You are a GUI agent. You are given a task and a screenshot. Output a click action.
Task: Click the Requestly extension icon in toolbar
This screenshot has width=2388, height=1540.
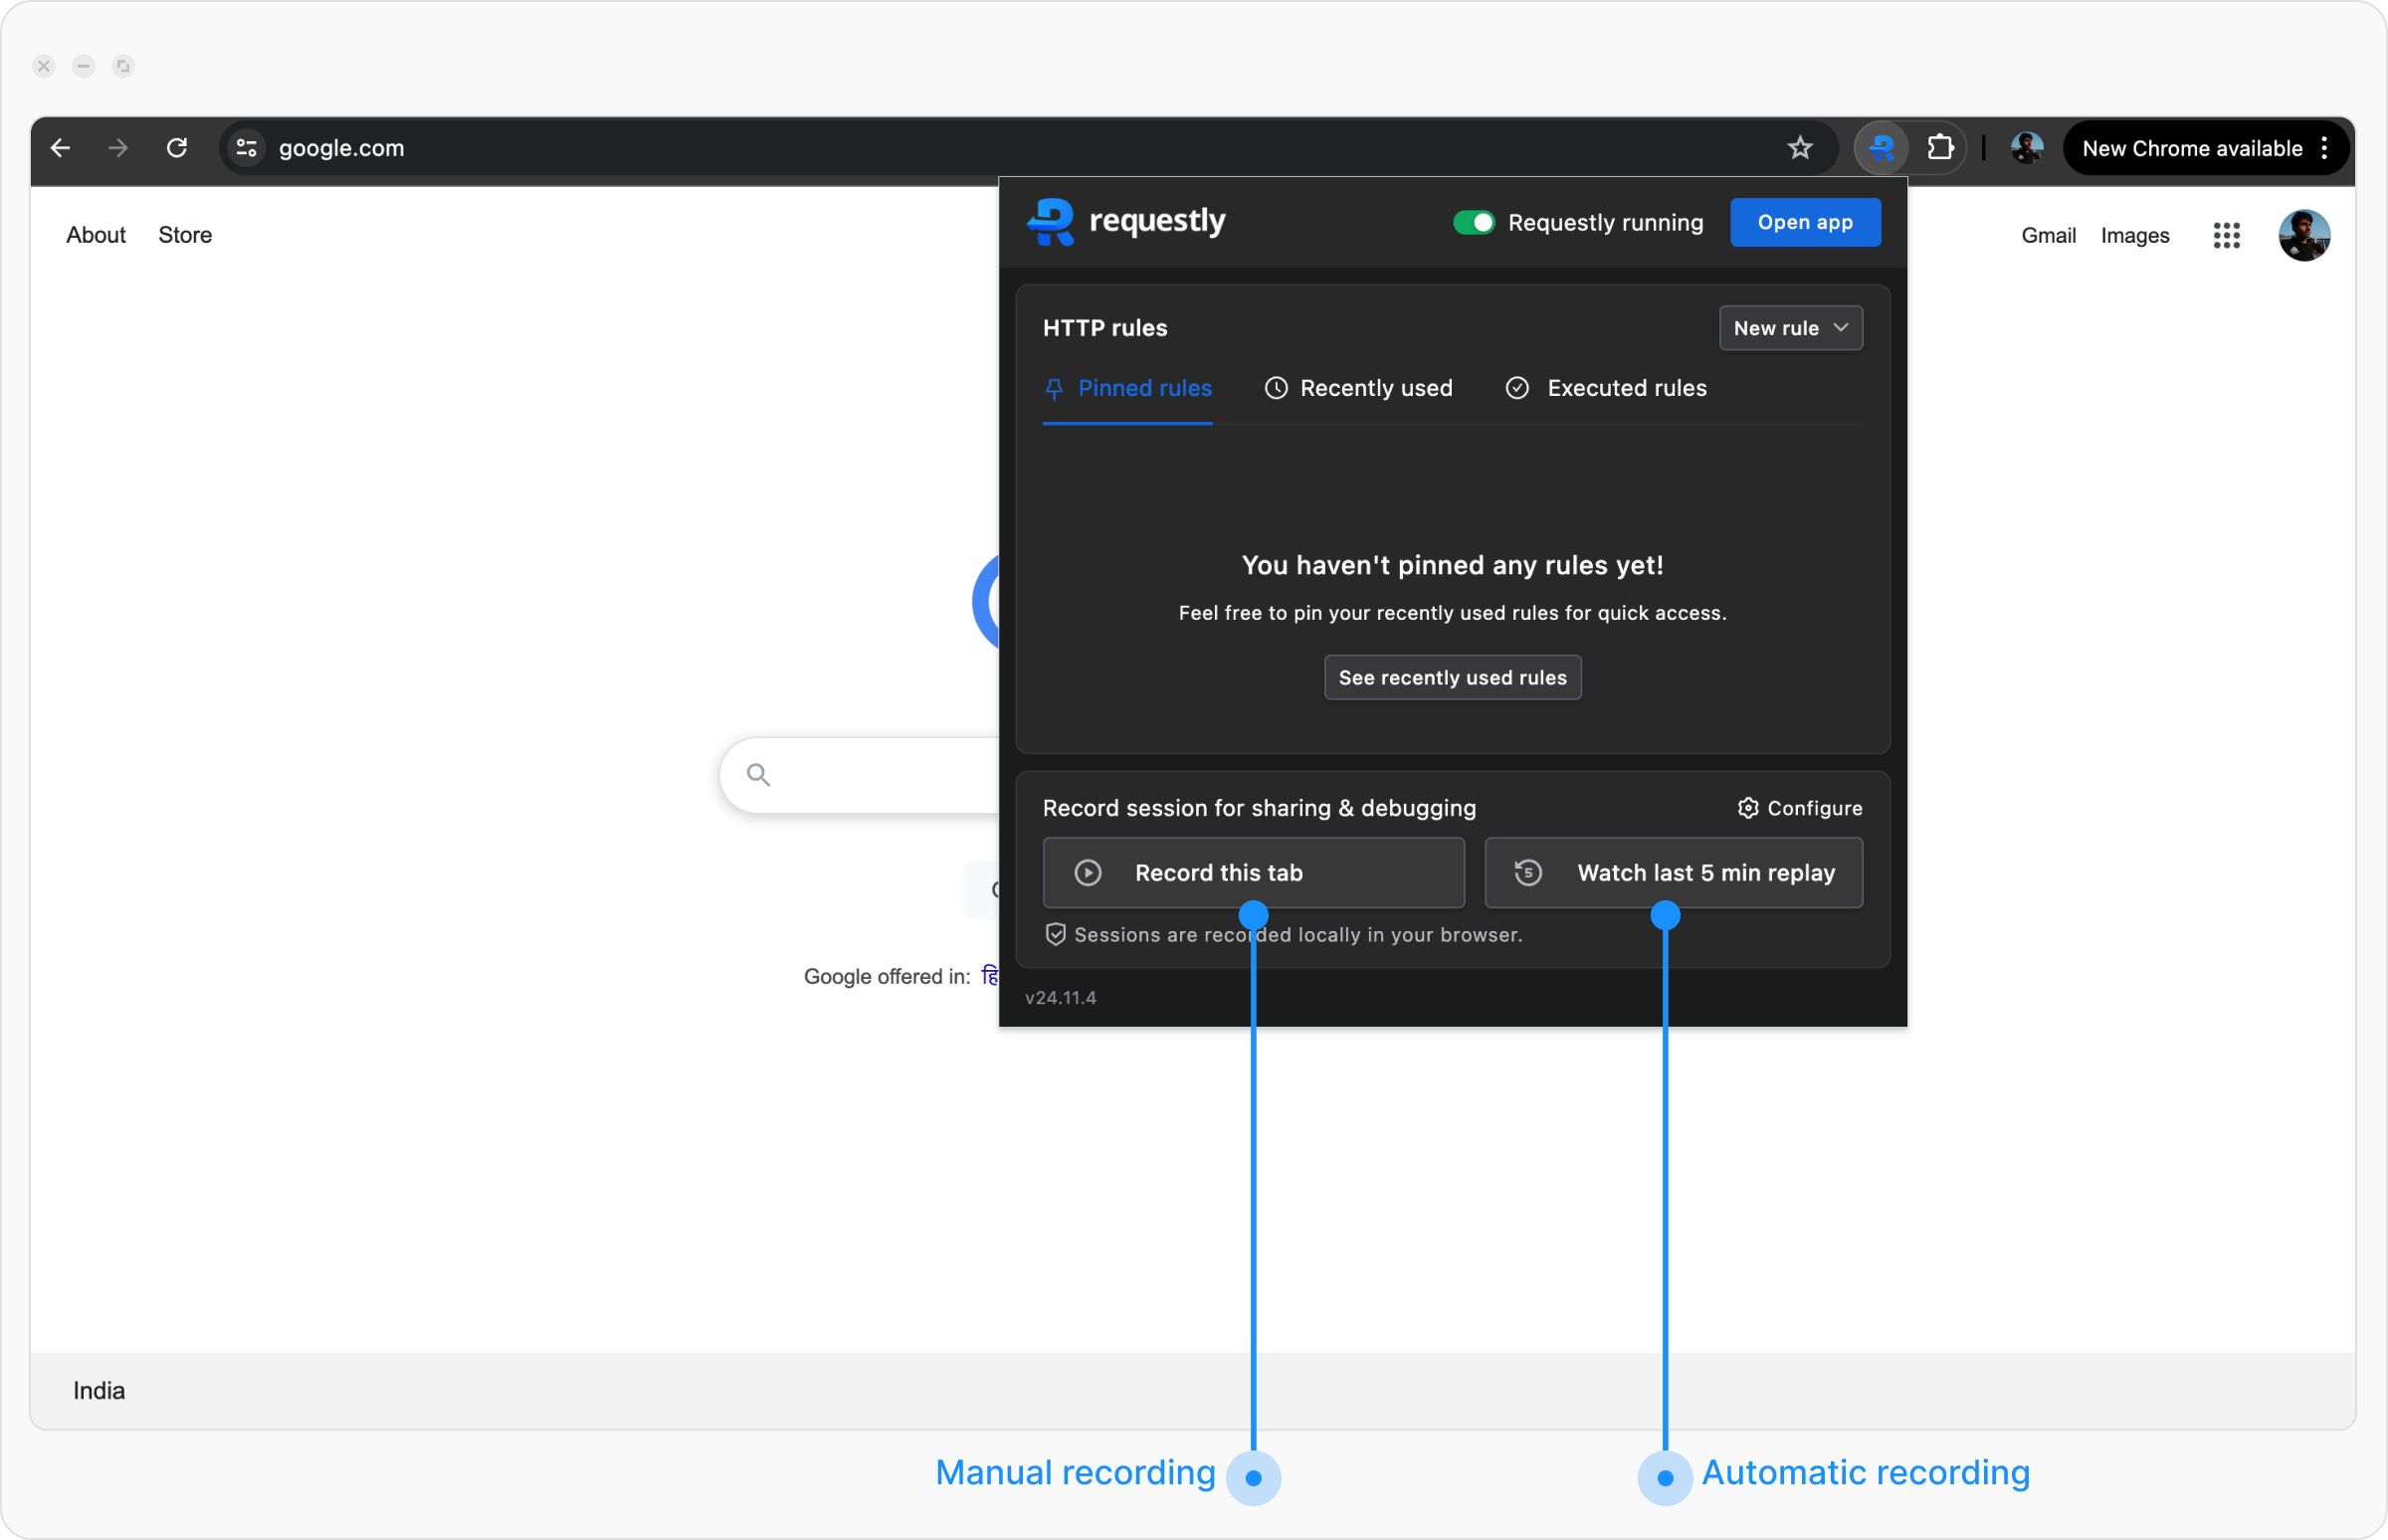[1881, 148]
